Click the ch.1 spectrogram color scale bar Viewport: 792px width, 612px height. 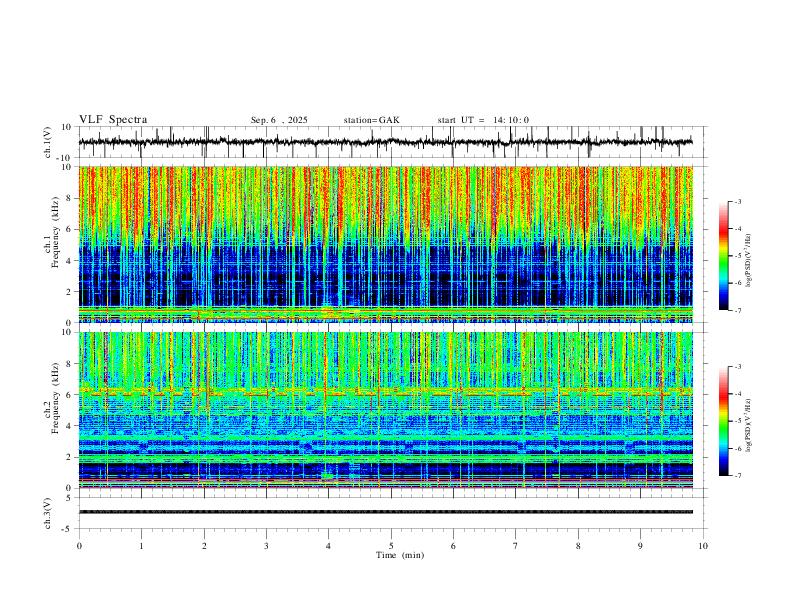723,256
